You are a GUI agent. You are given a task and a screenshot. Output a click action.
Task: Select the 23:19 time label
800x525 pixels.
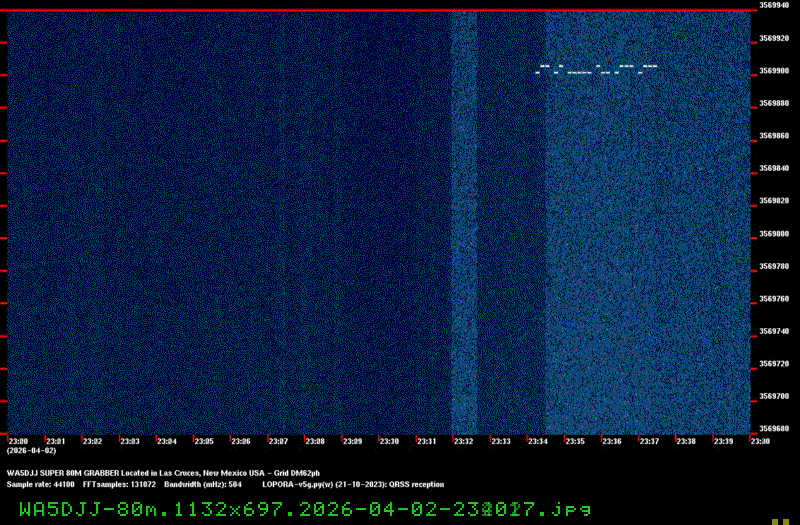click(x=723, y=441)
